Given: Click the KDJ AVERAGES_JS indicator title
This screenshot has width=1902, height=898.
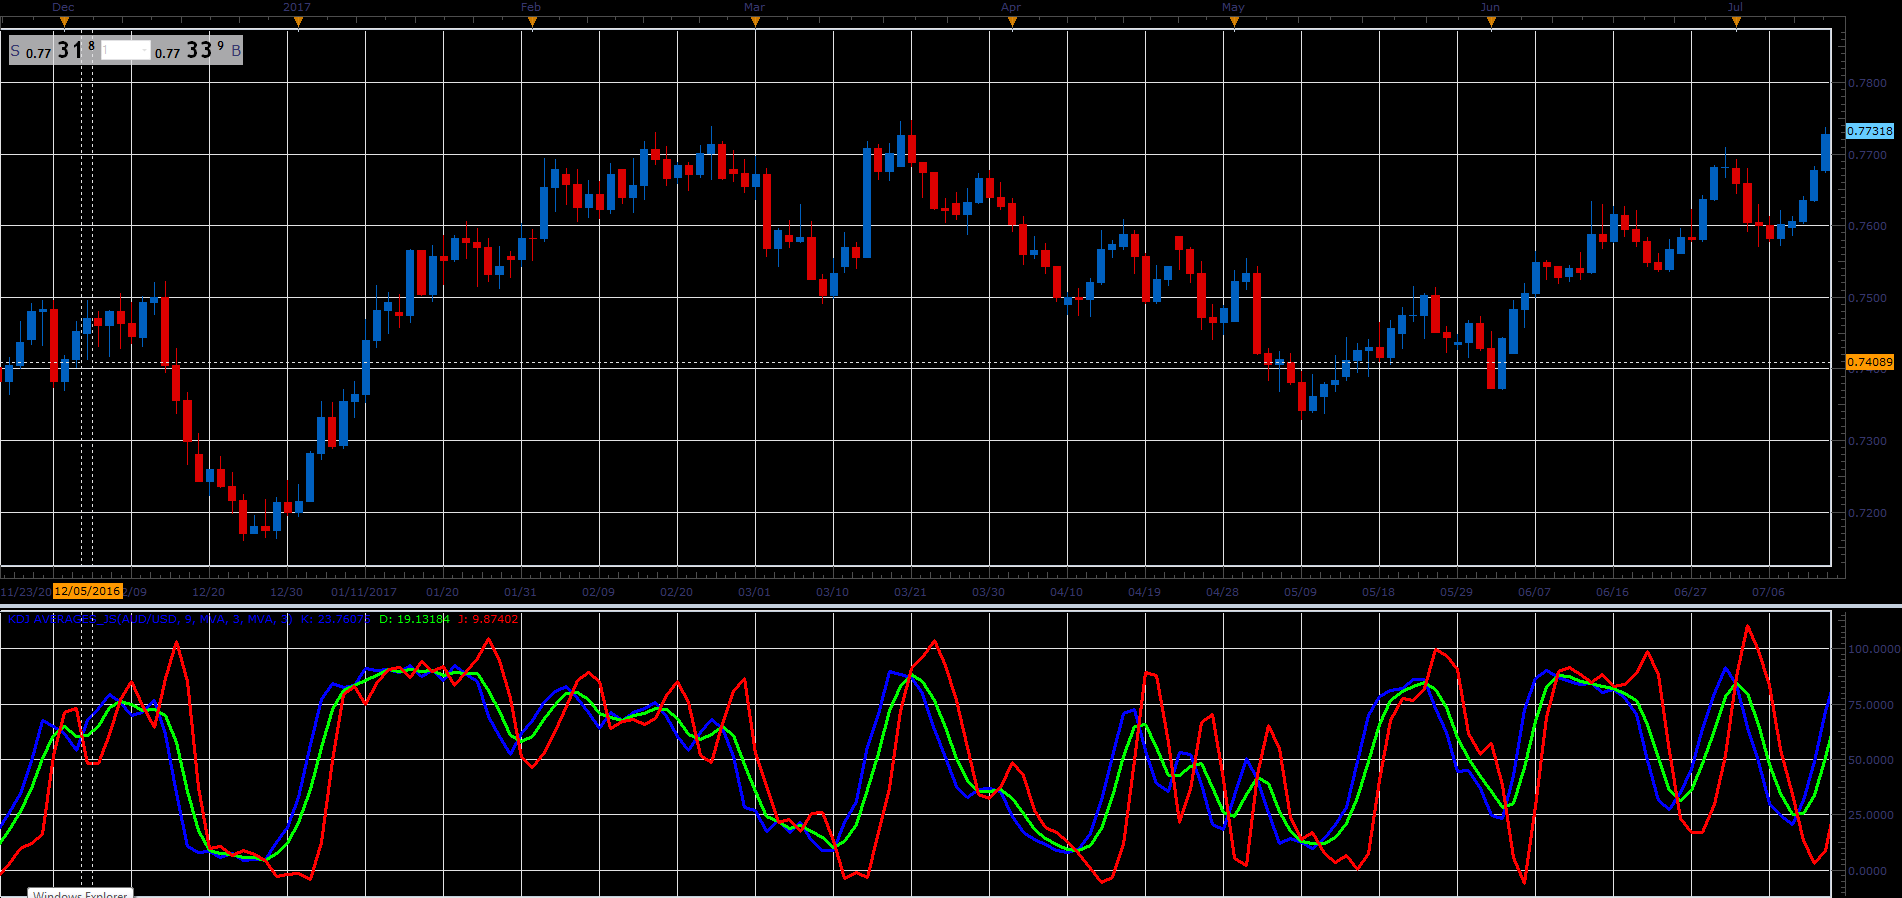Looking at the screenshot, I should pyautogui.click(x=150, y=619).
